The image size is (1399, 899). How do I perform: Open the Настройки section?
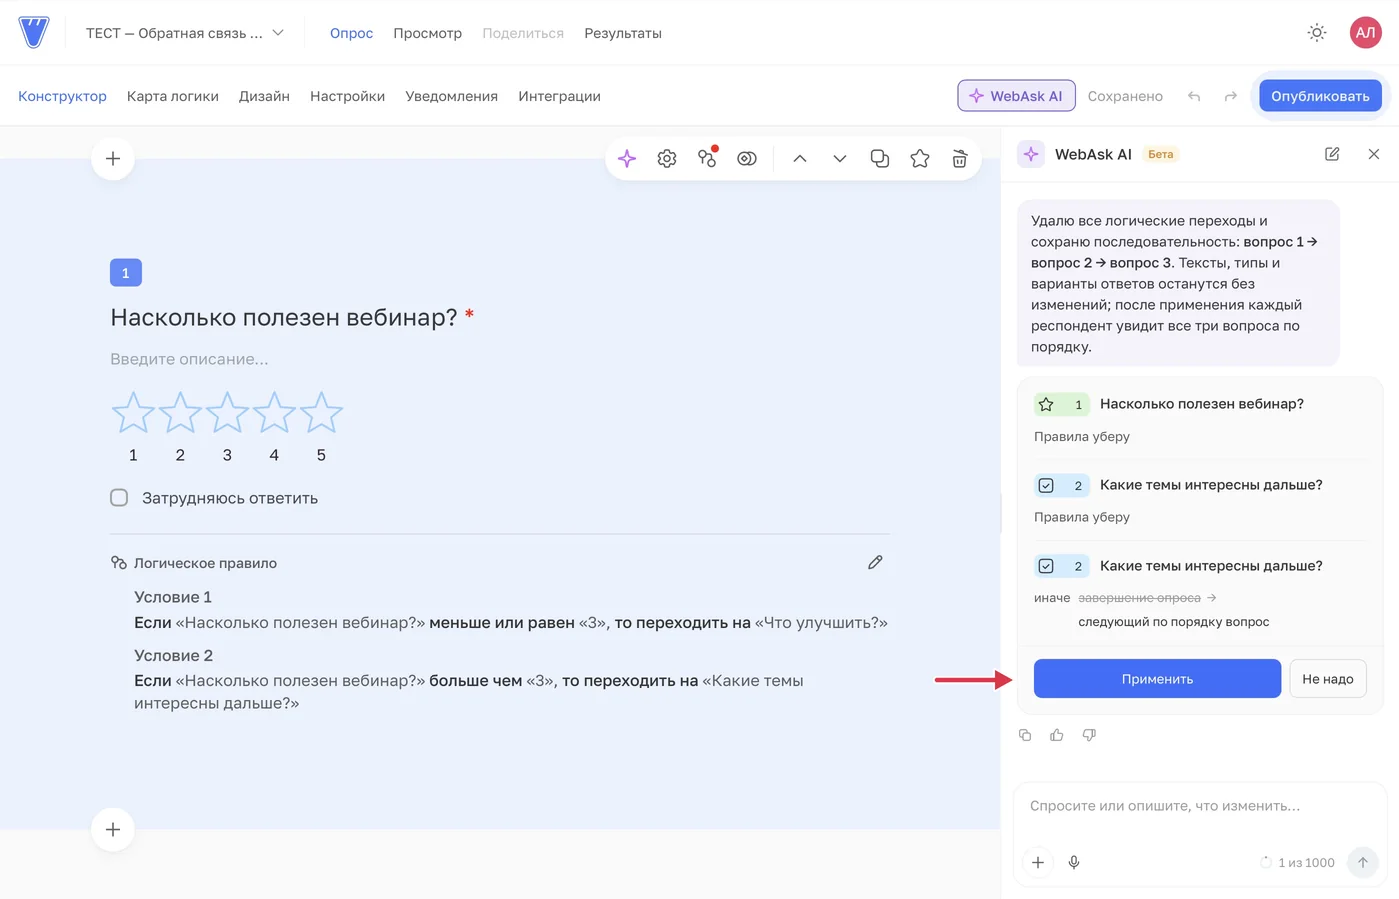tap(347, 96)
